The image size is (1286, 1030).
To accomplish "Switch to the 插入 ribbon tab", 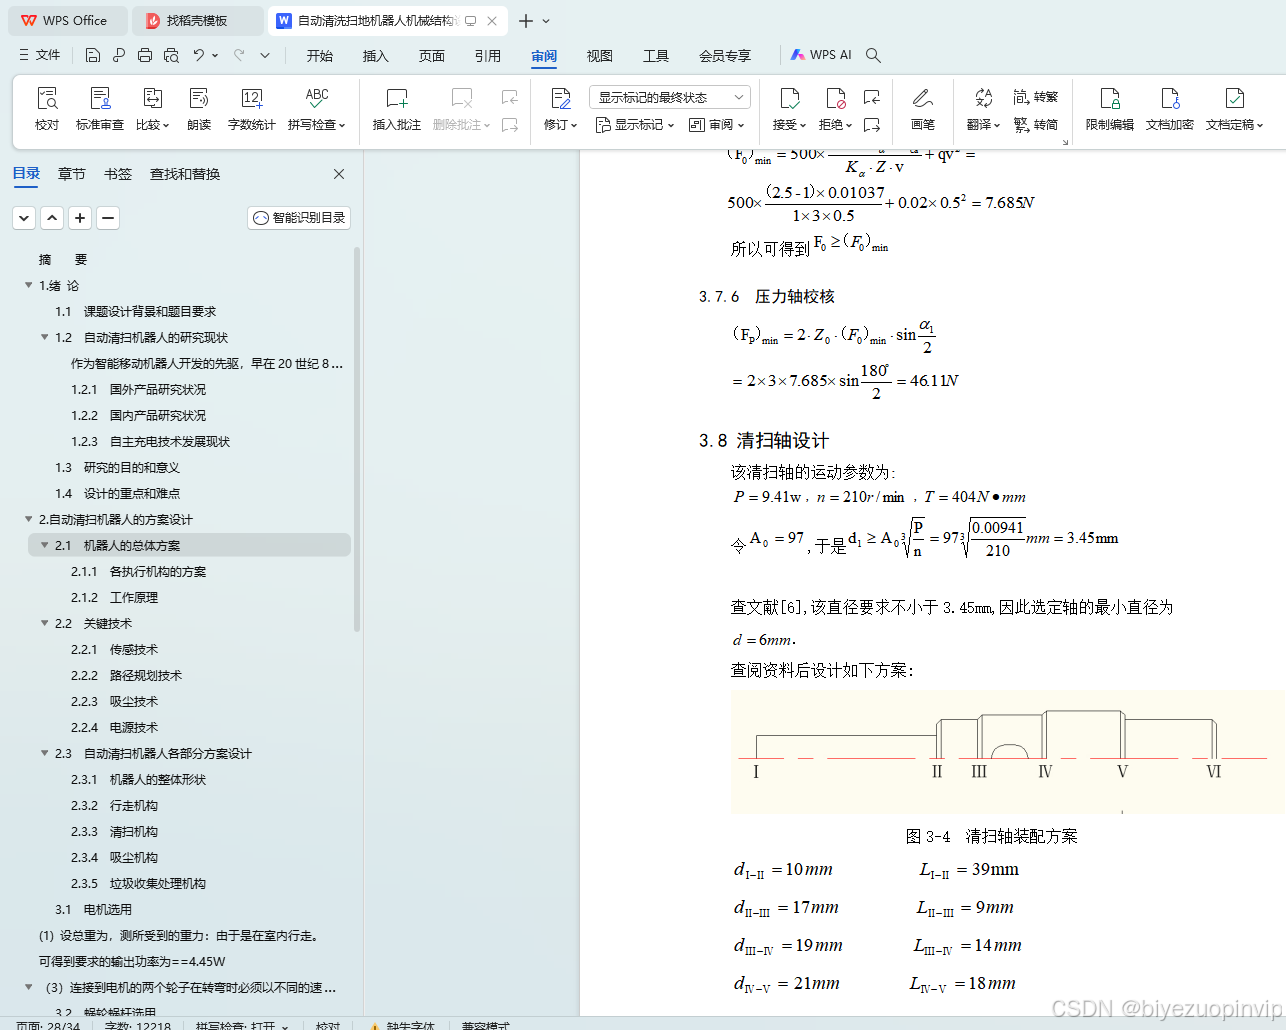I will [376, 56].
